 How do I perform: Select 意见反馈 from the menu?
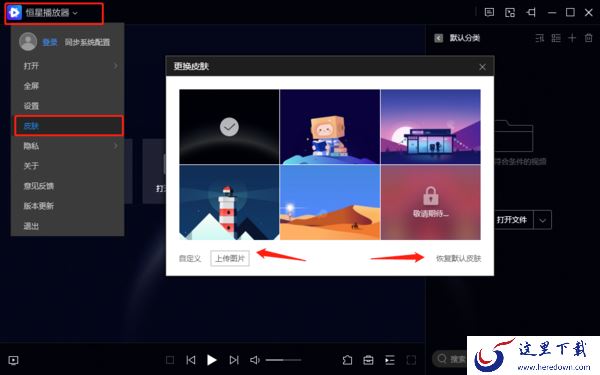click(x=67, y=186)
